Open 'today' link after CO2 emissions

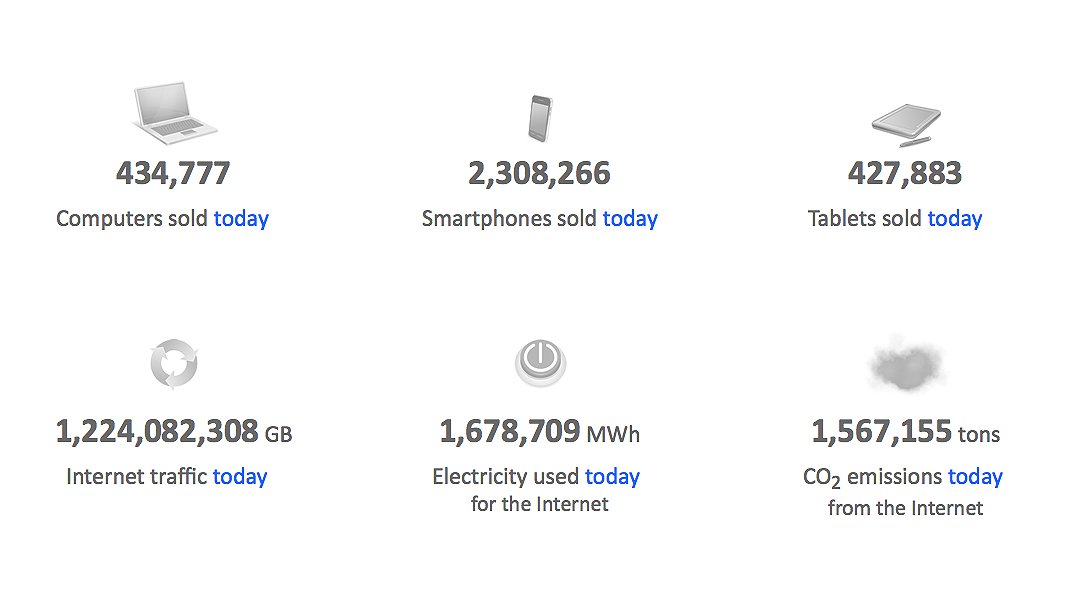point(975,477)
